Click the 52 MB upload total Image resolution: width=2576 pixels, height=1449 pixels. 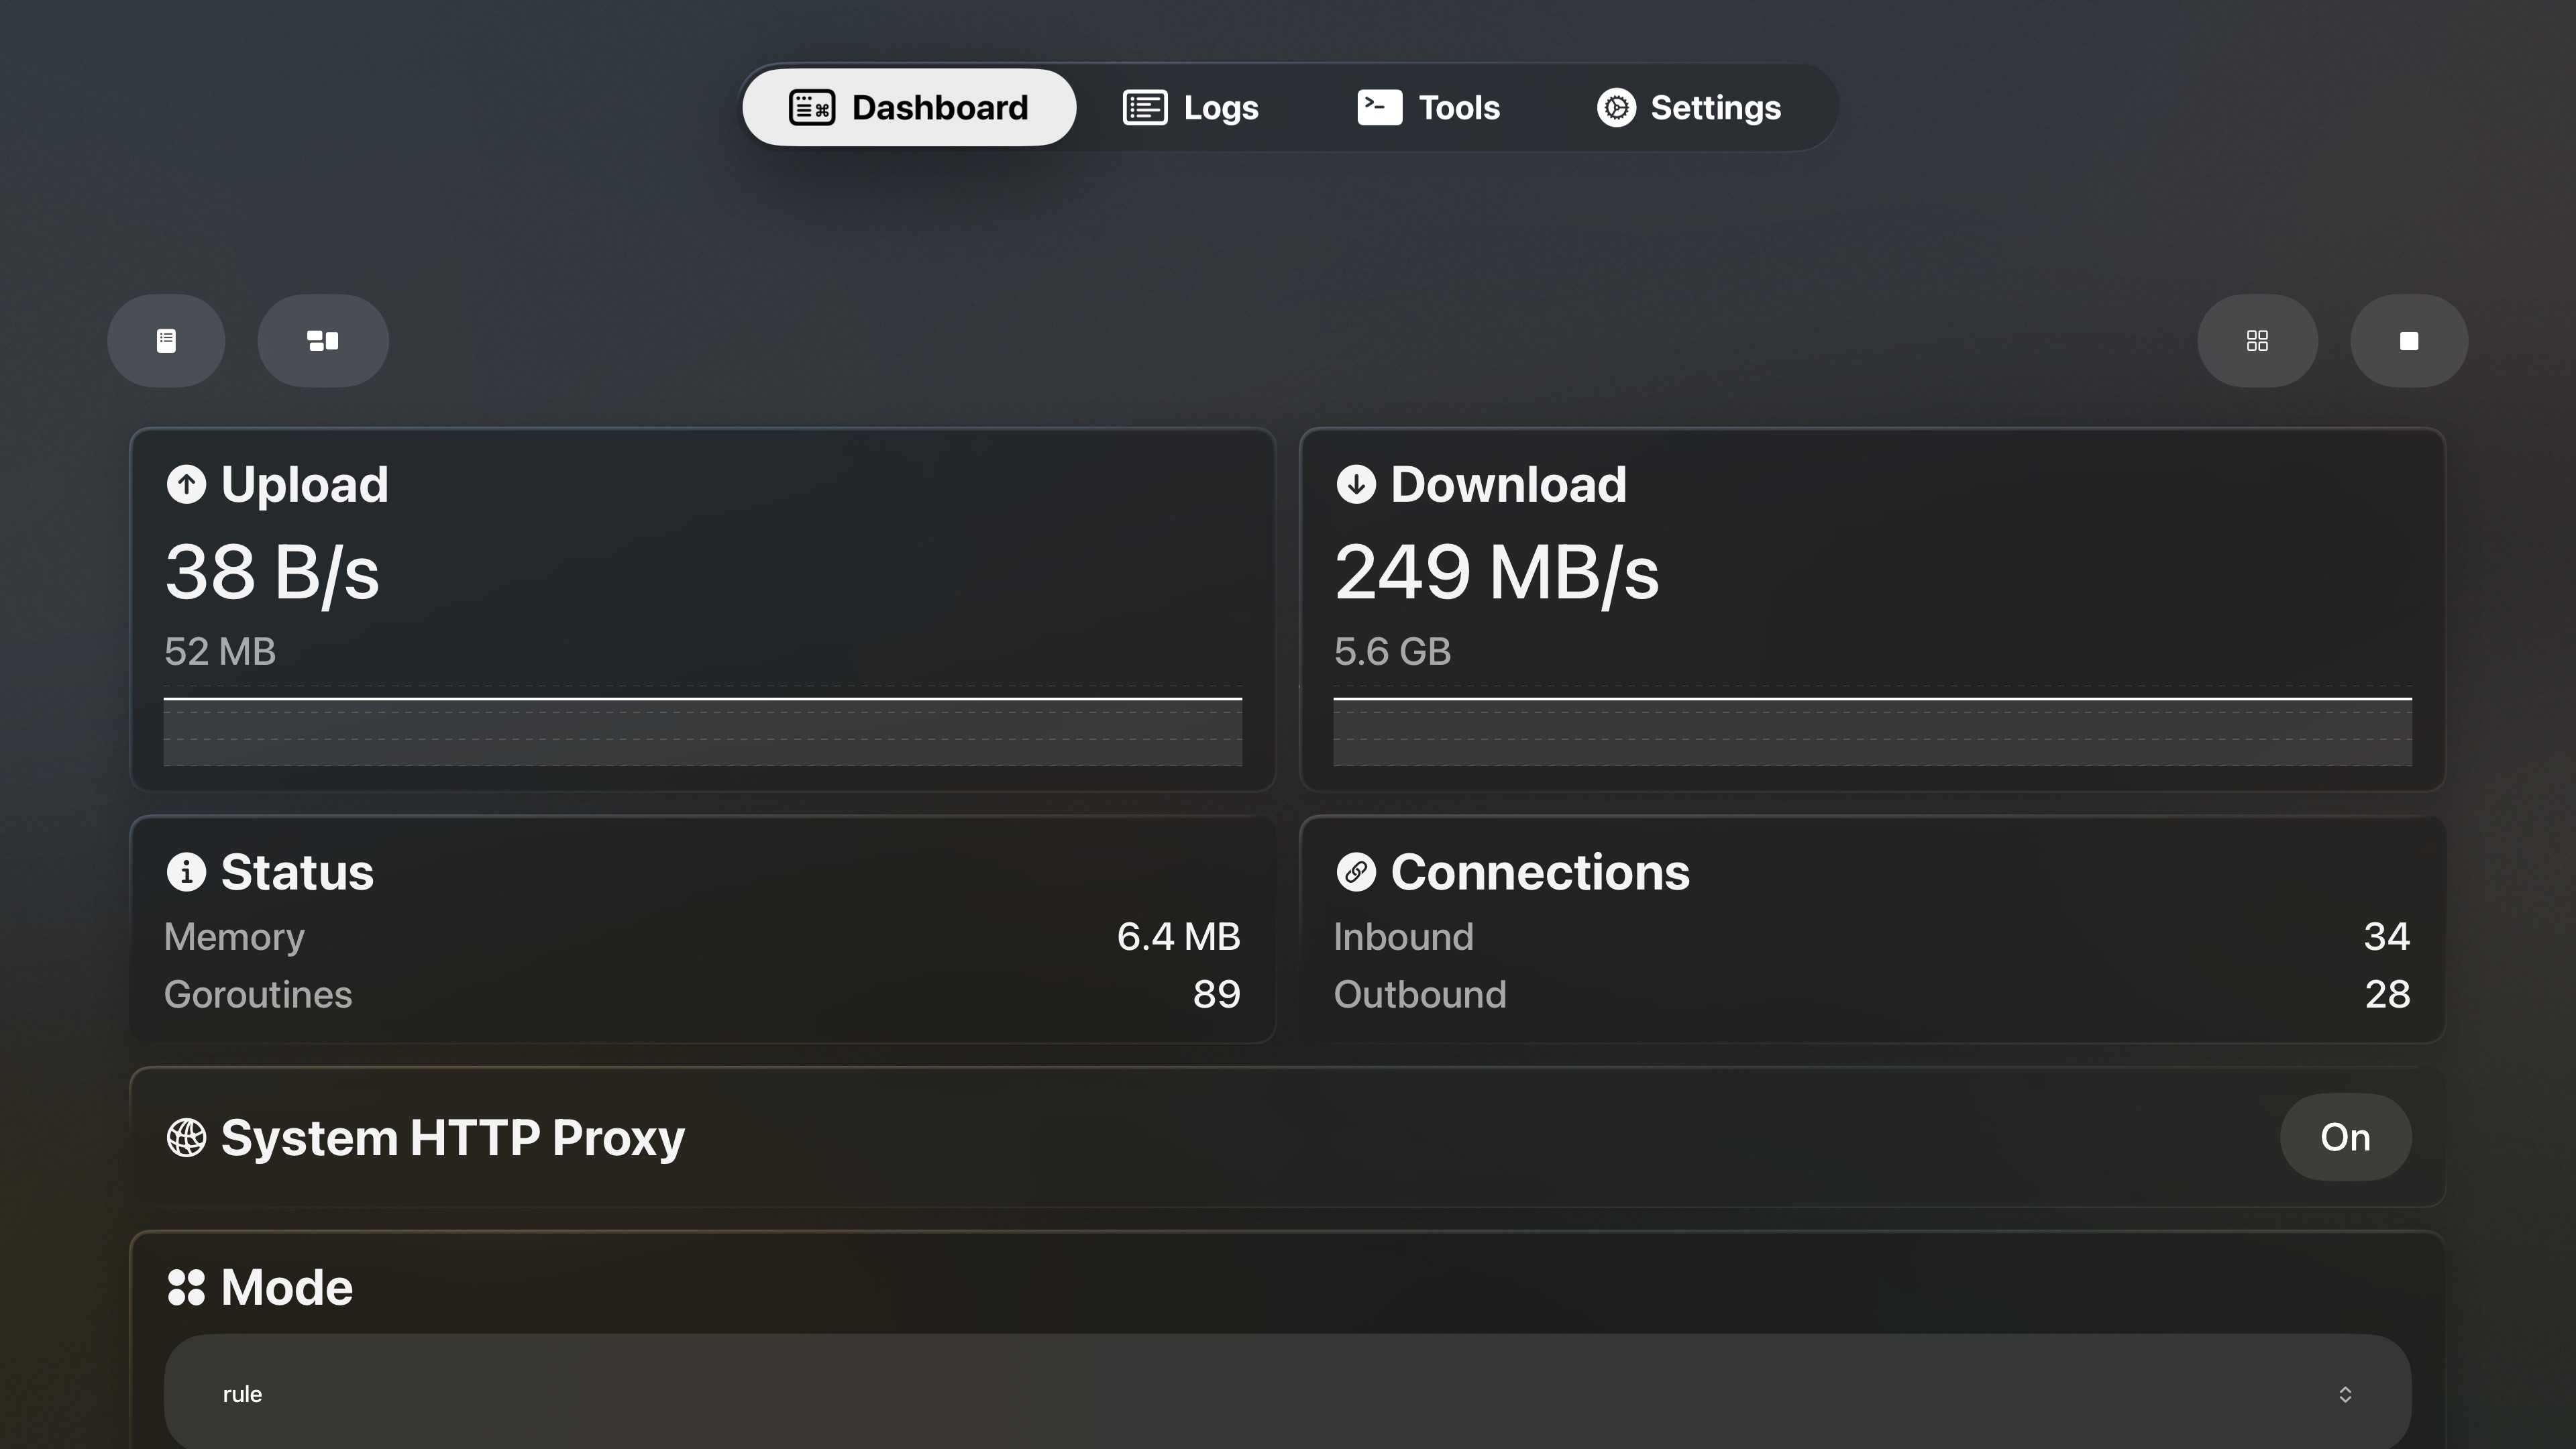[220, 651]
